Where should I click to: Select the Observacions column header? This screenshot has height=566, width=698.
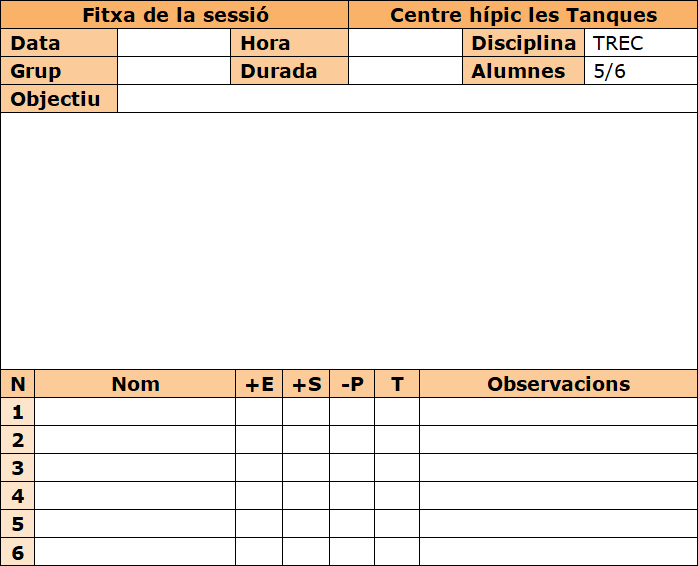[558, 384]
